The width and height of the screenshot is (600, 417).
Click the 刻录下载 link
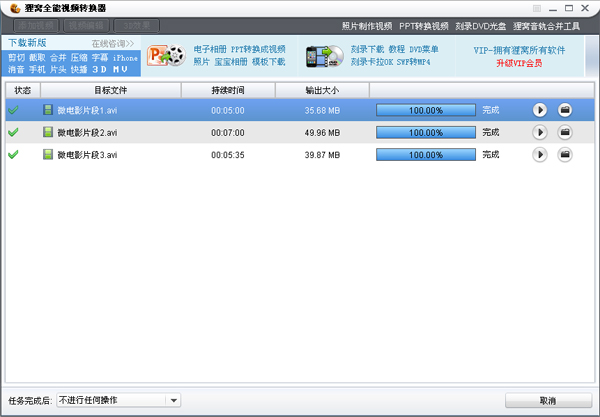click(x=367, y=49)
